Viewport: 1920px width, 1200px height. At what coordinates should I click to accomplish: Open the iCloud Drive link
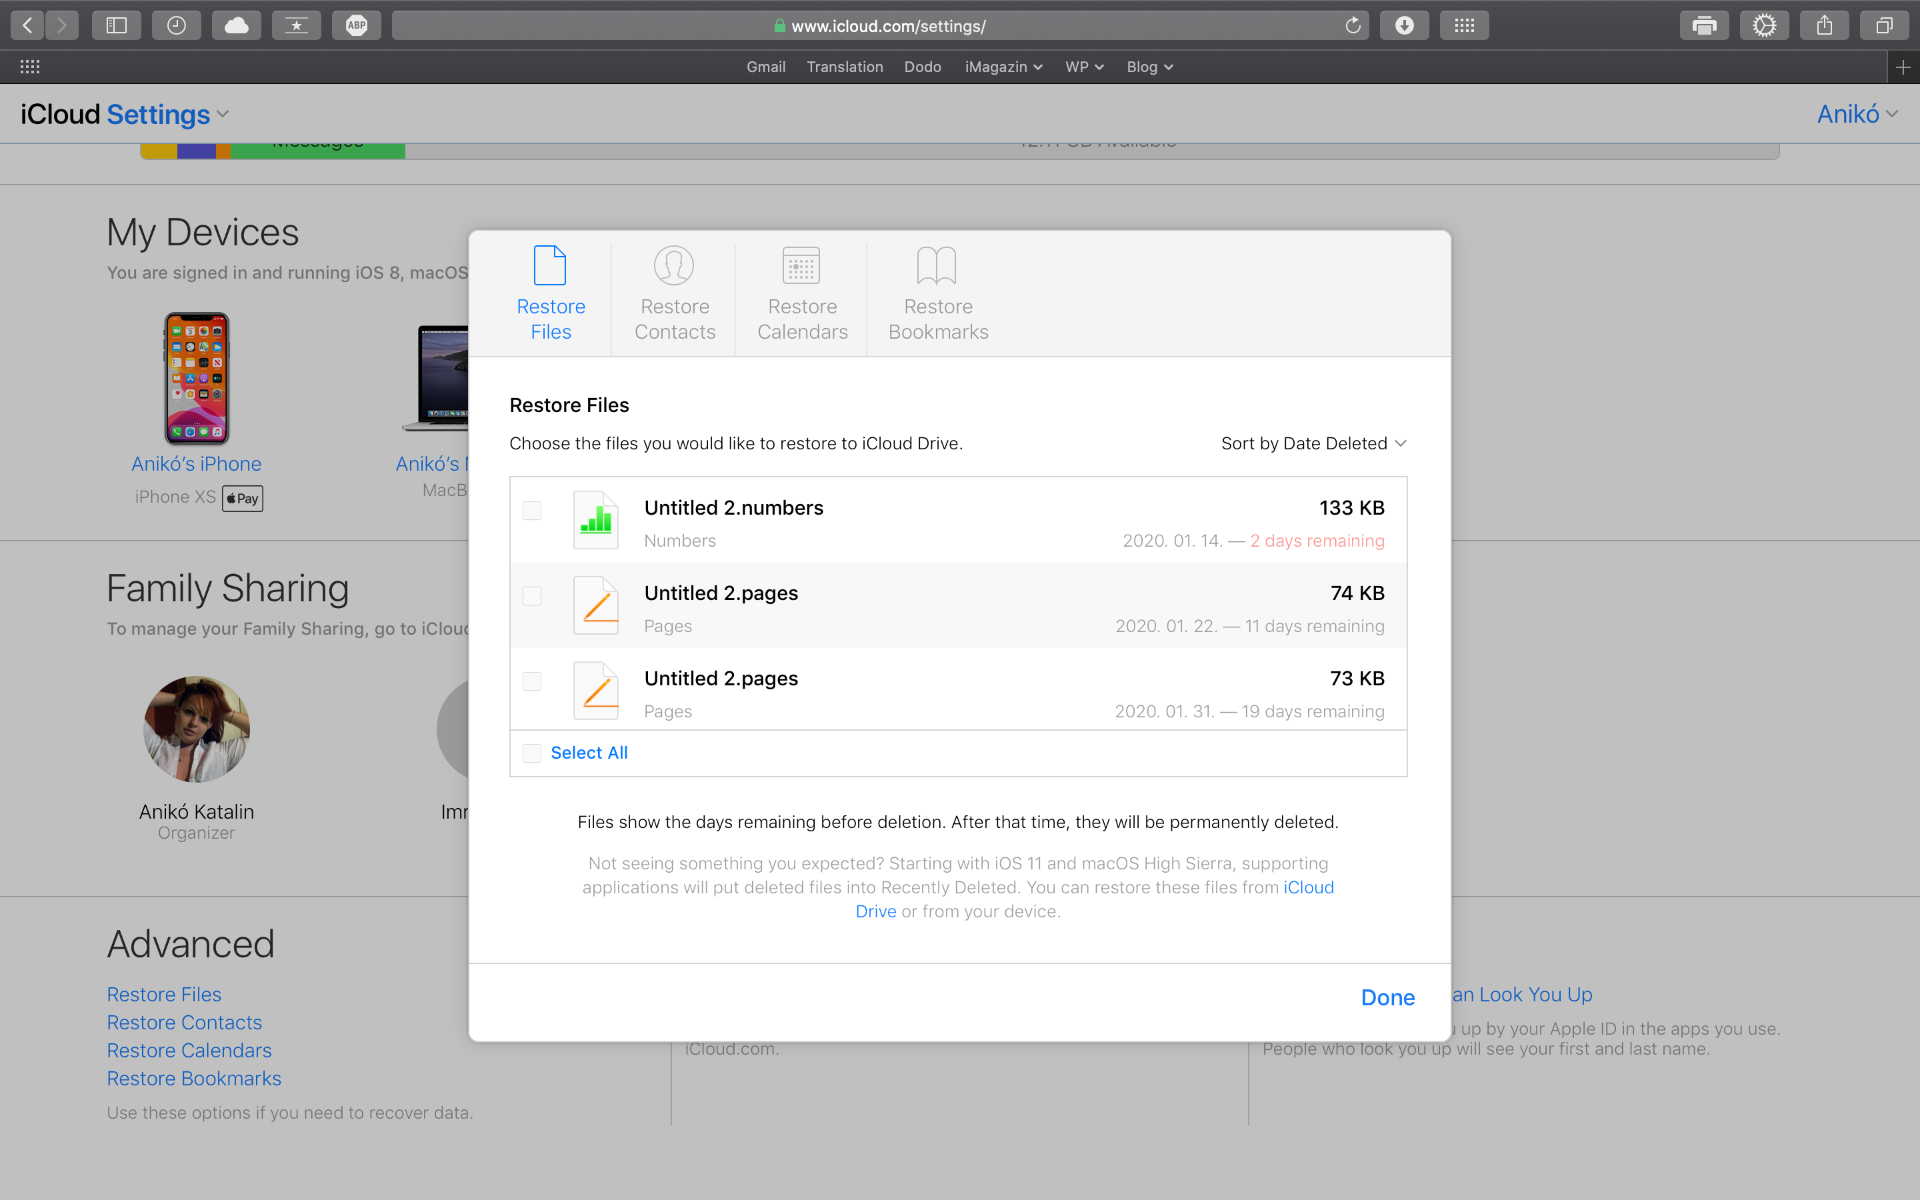(x=1308, y=887)
